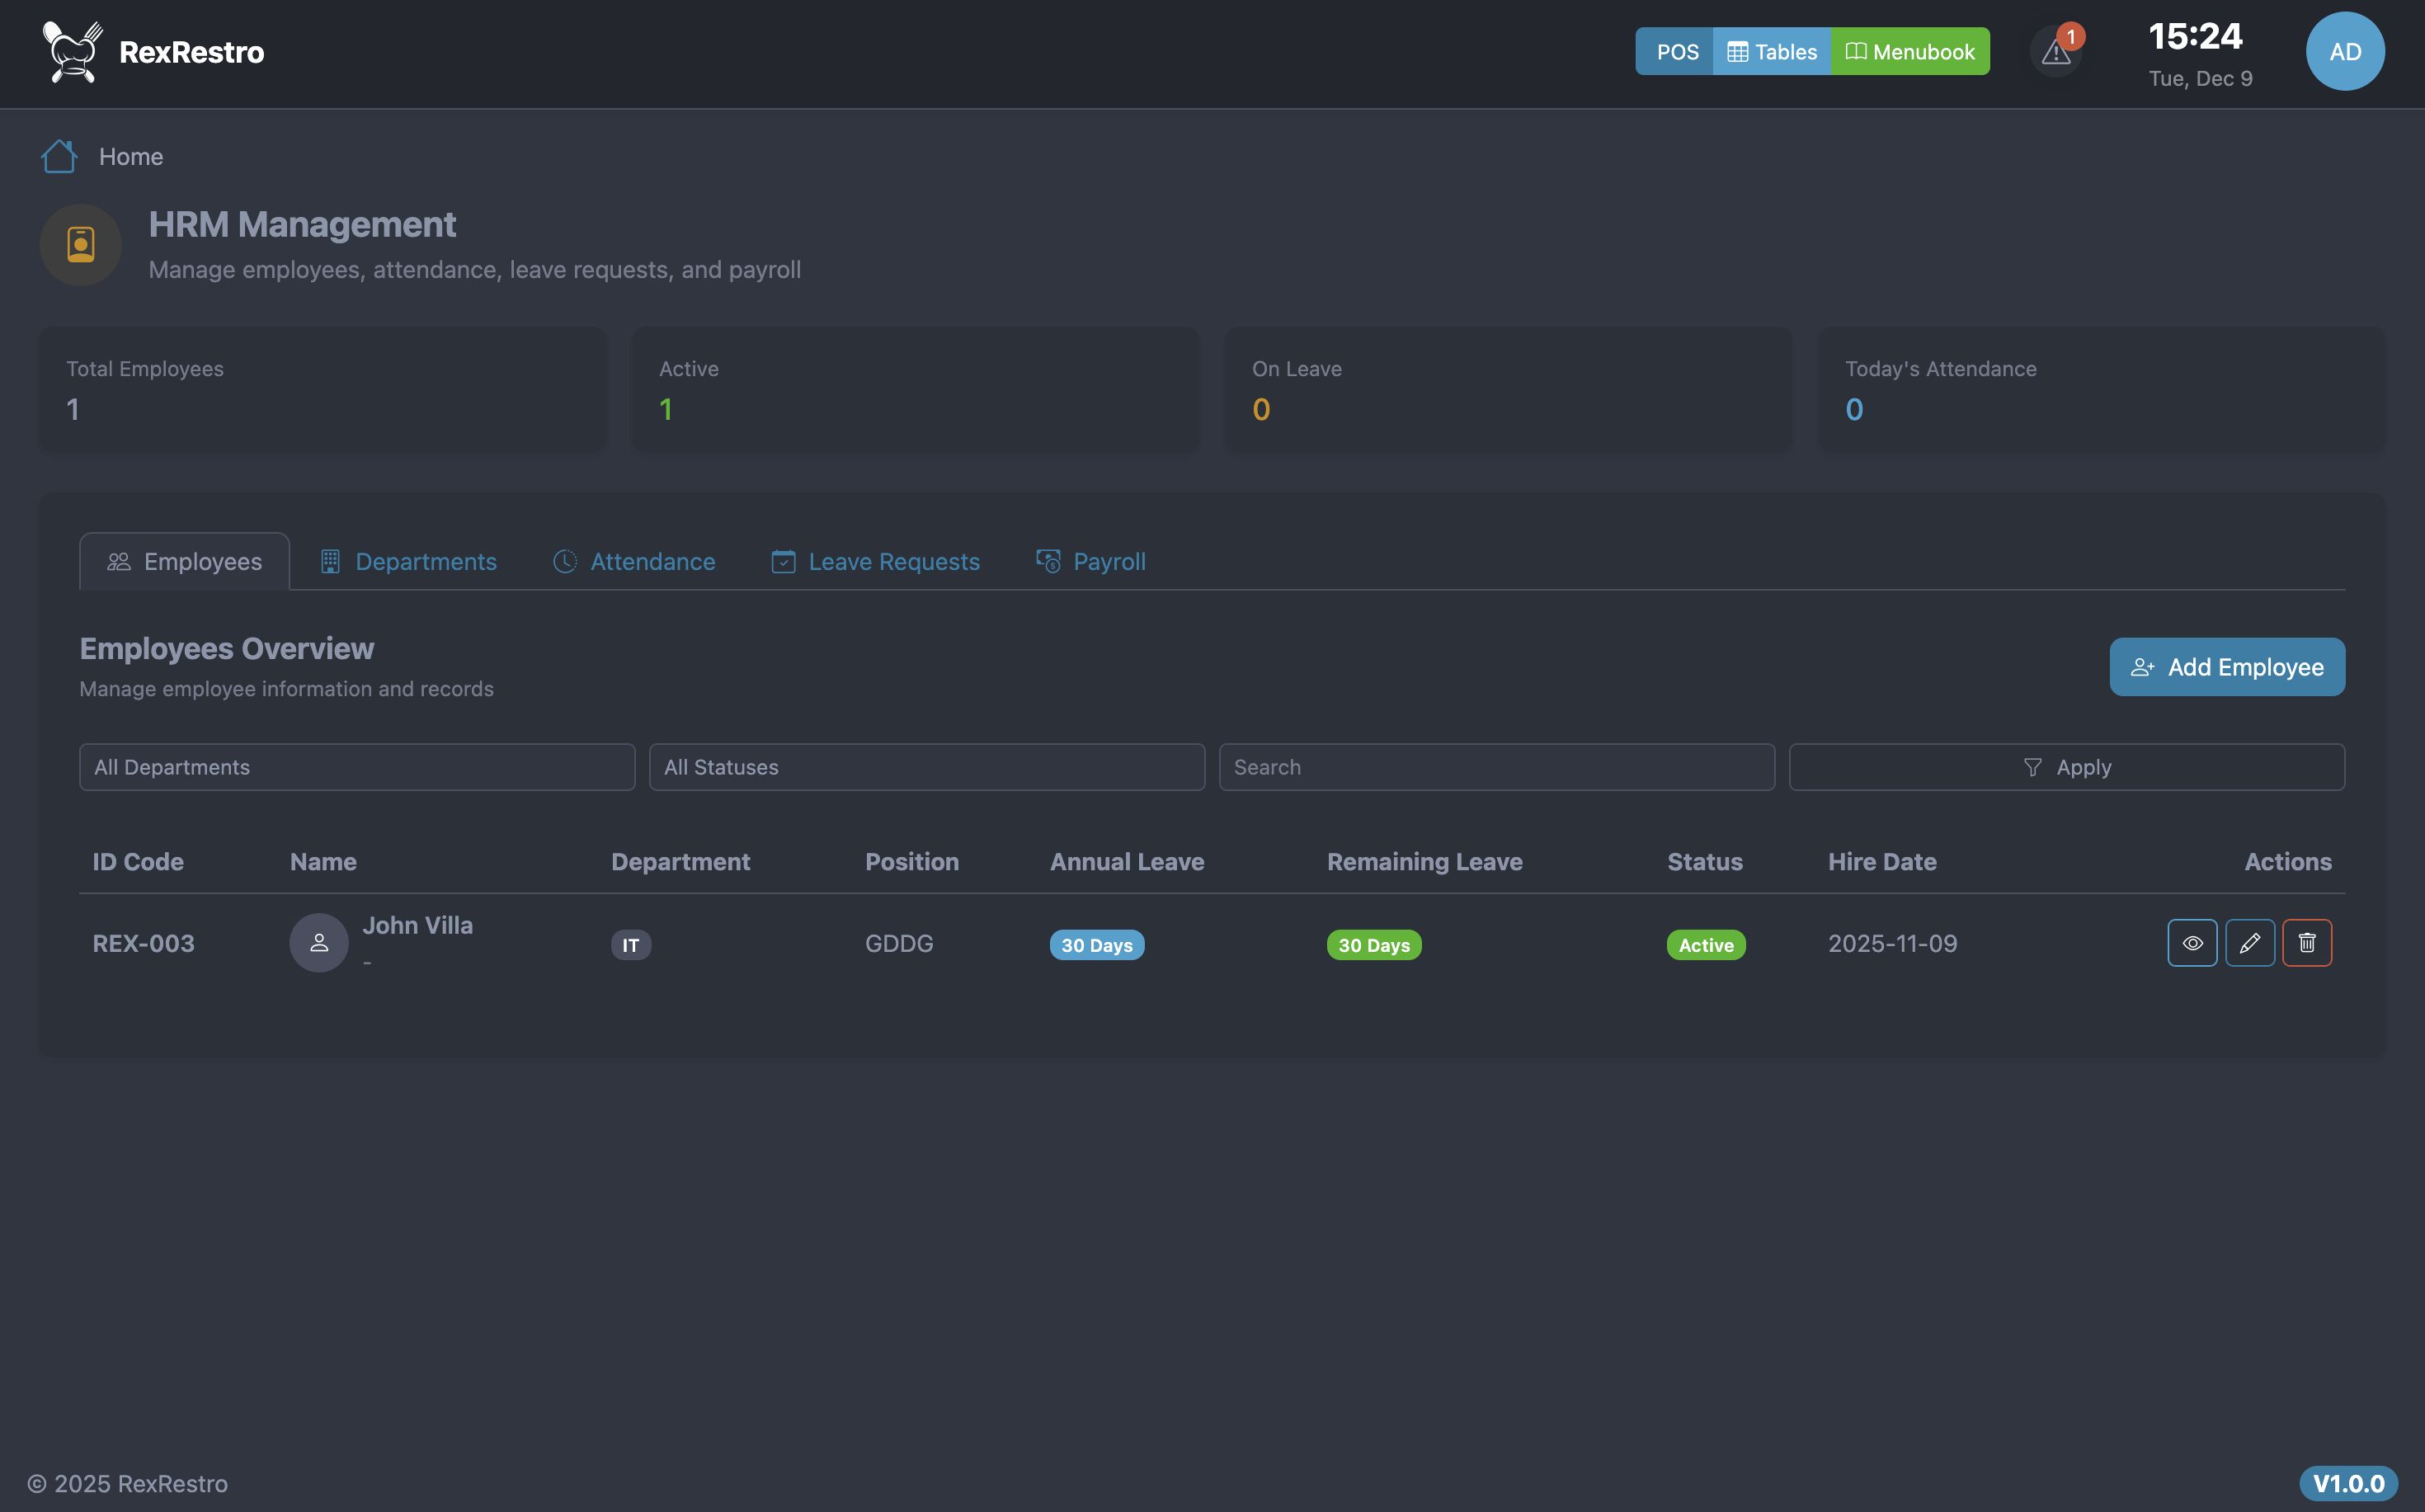
Task: Apply the employee filters
Action: click(2066, 767)
